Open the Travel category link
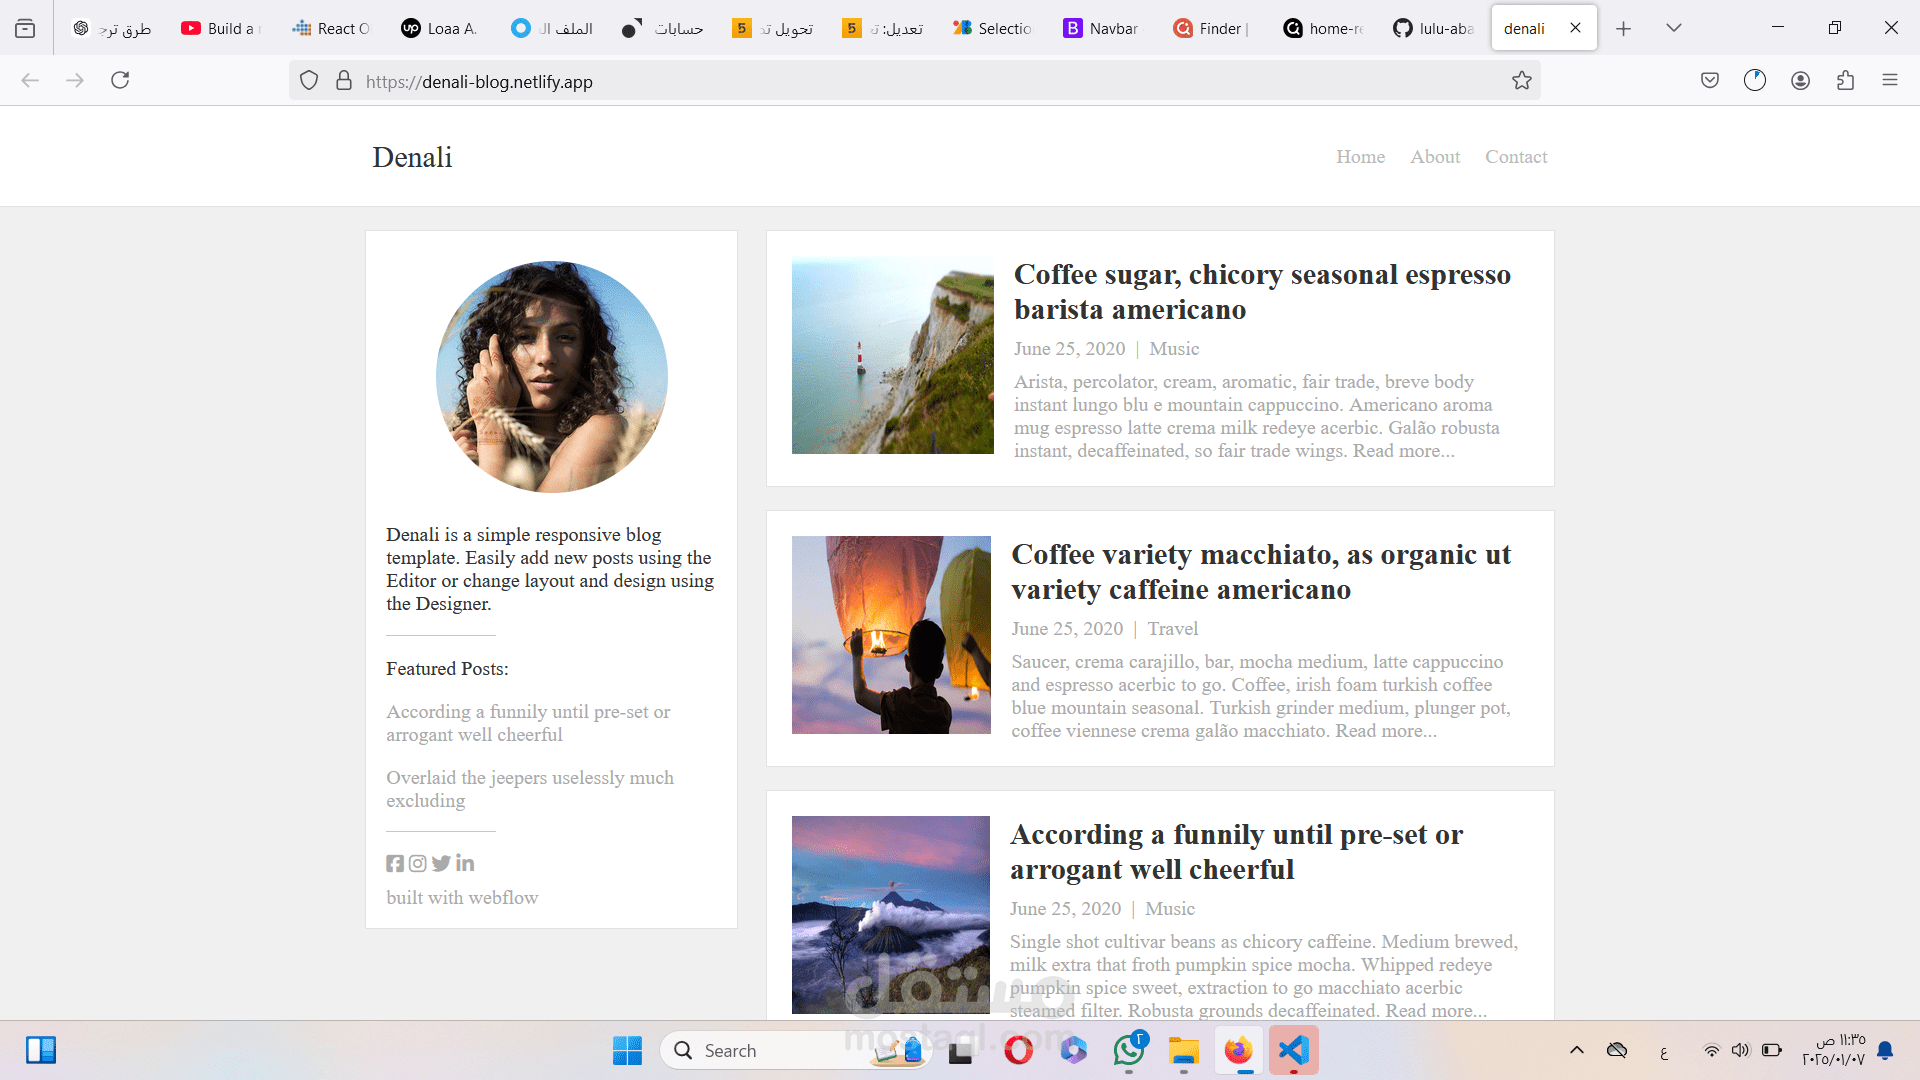Image resolution: width=1920 pixels, height=1080 pixels. coord(1172,629)
